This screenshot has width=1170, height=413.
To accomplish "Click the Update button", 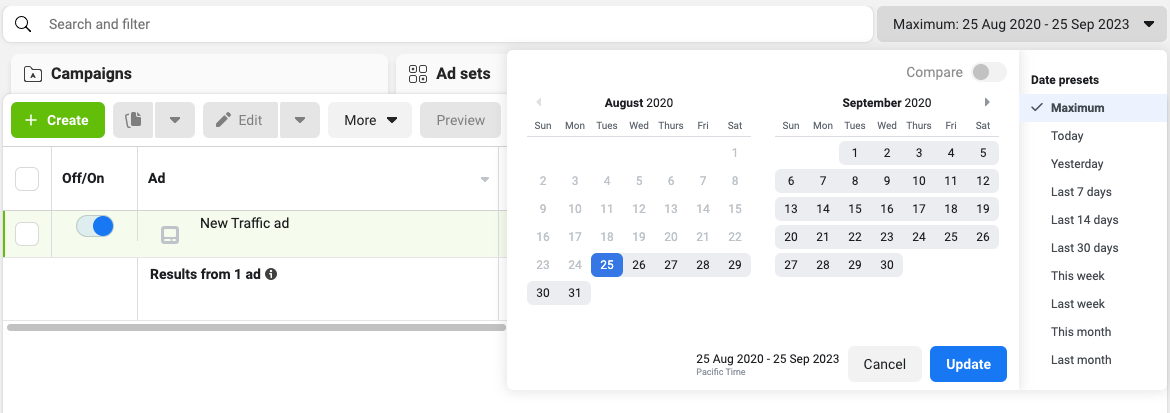I will [x=967, y=364].
